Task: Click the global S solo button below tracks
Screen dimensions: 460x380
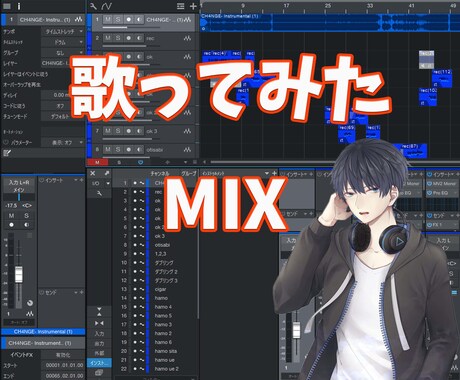Action: pos(119,162)
